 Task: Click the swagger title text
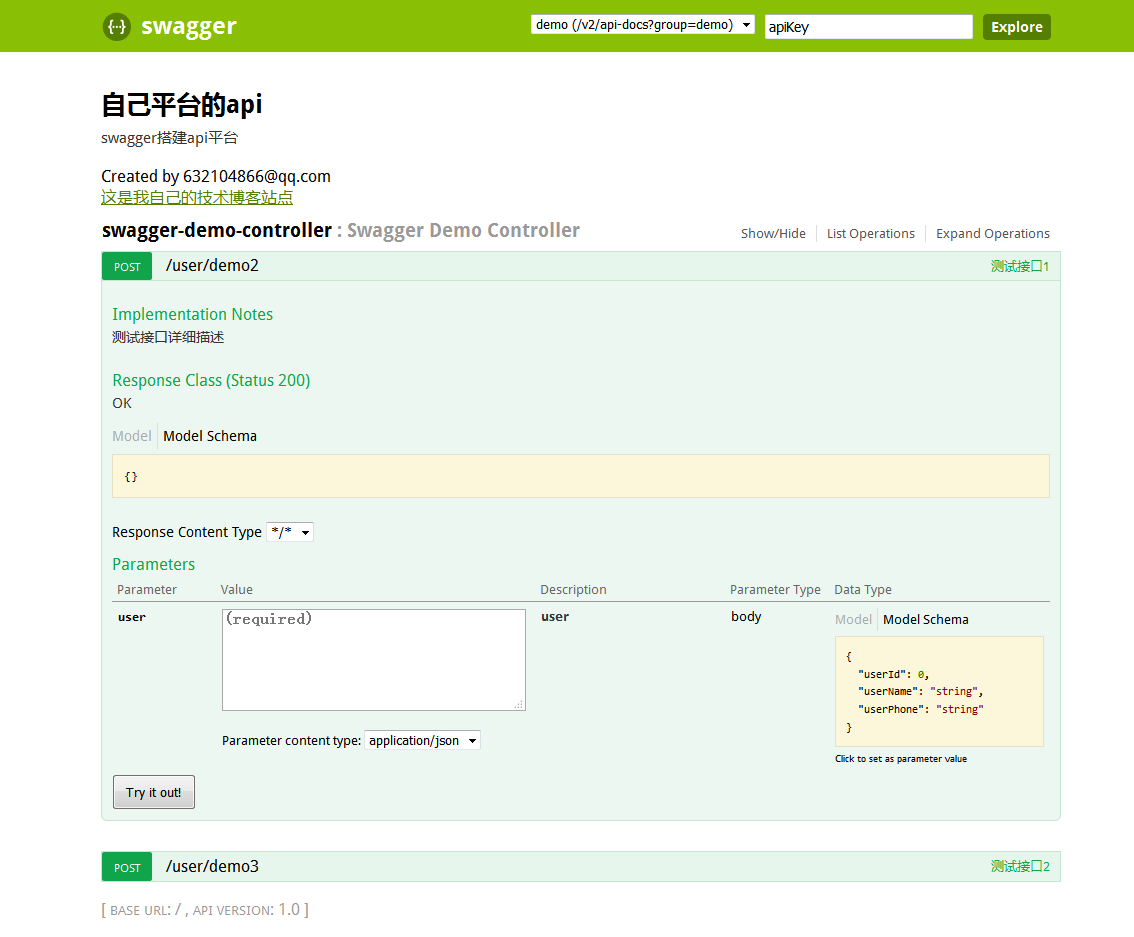189,27
